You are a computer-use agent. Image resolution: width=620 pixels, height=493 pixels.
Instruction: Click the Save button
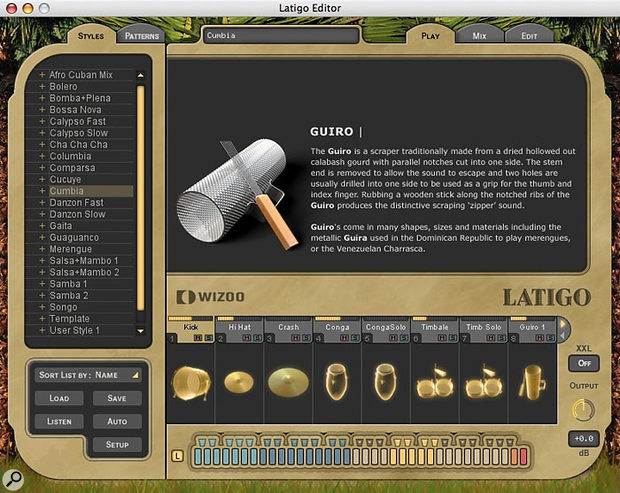point(117,398)
